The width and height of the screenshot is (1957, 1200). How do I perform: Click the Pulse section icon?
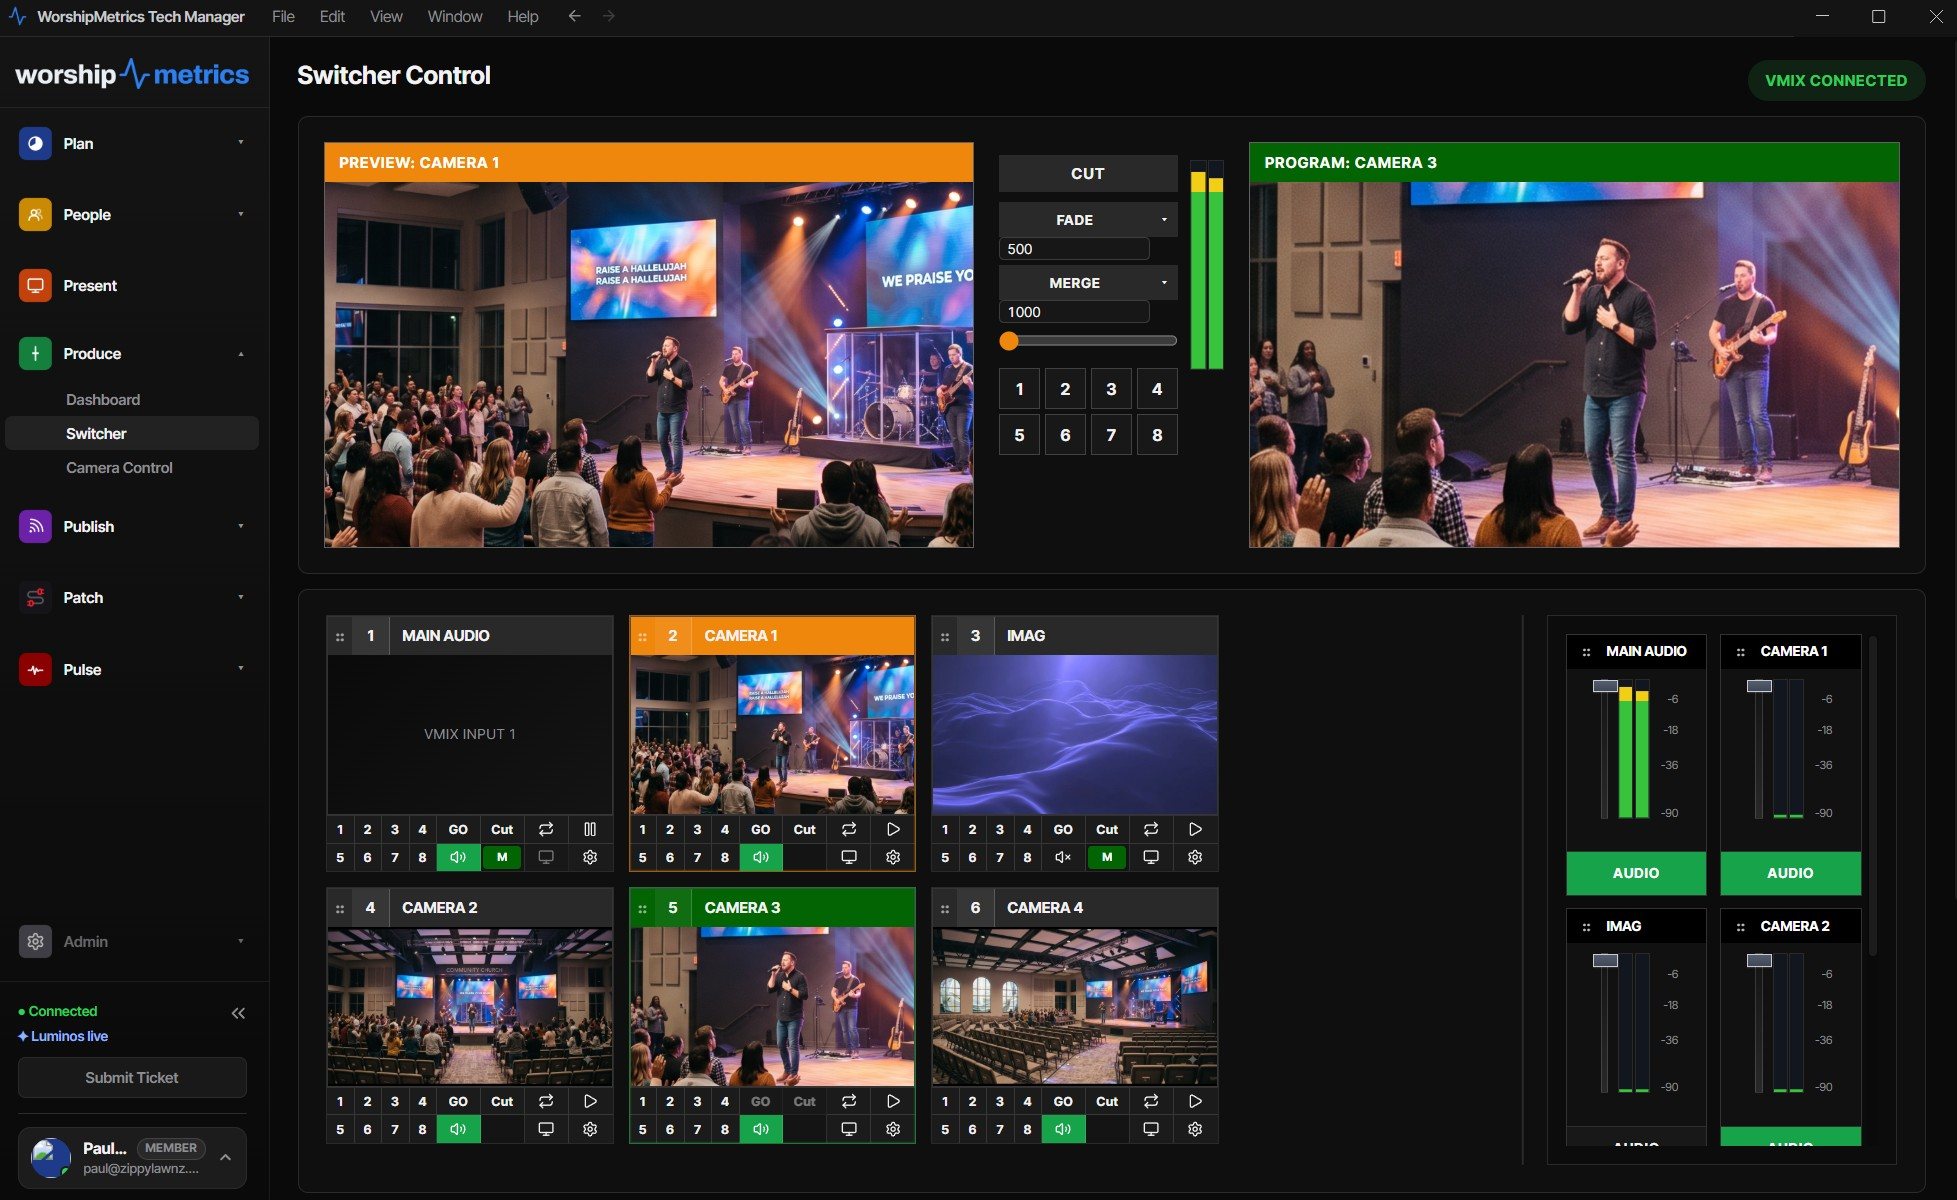tap(35, 670)
